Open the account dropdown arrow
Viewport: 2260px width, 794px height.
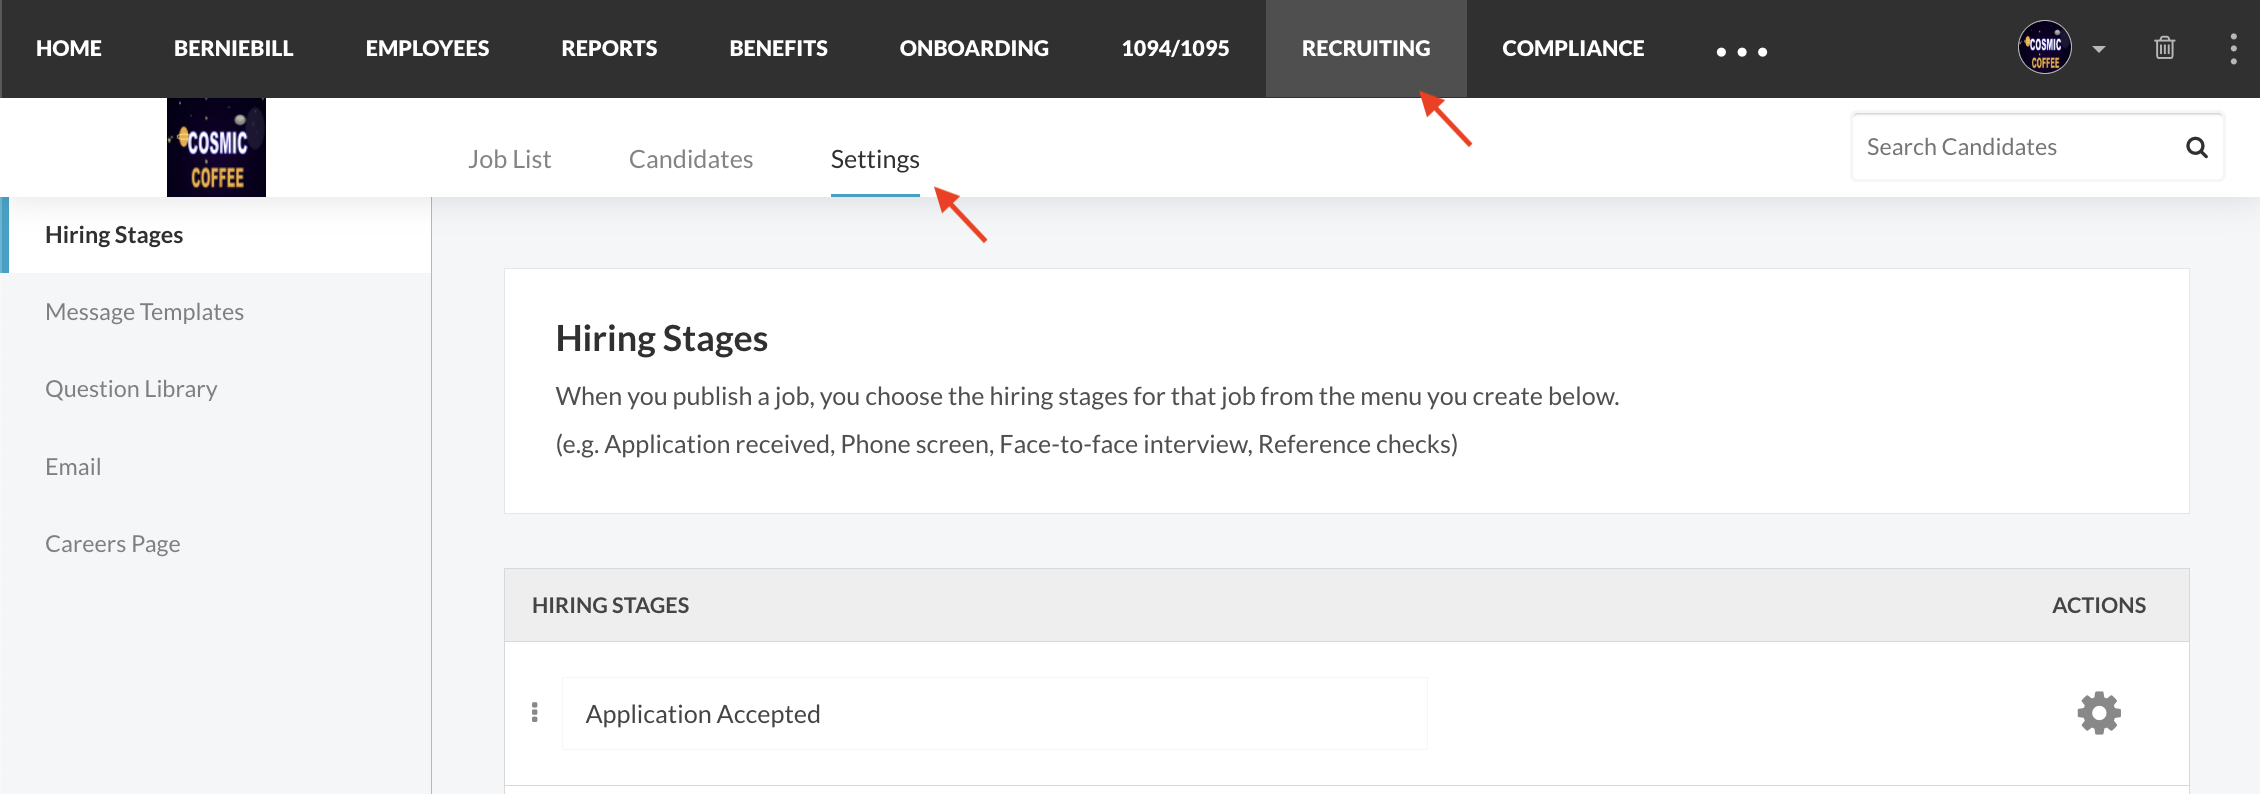tap(2099, 49)
